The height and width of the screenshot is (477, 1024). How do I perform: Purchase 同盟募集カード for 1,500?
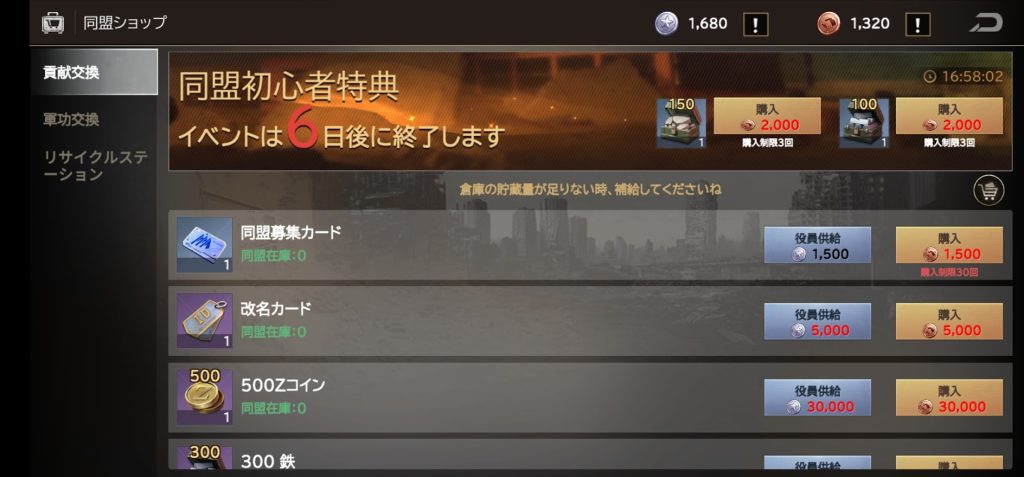point(949,245)
